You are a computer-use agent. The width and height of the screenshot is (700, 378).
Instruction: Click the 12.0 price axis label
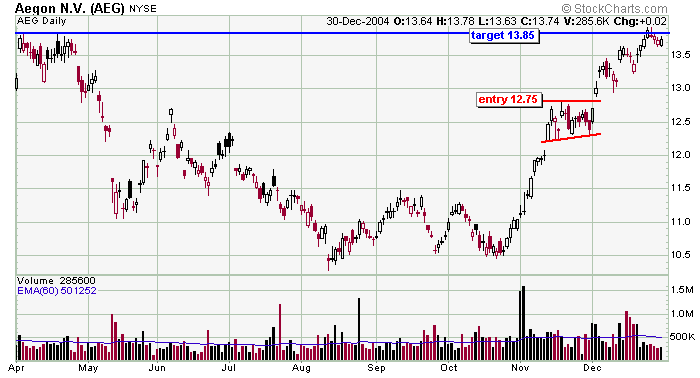pyautogui.click(x=681, y=155)
